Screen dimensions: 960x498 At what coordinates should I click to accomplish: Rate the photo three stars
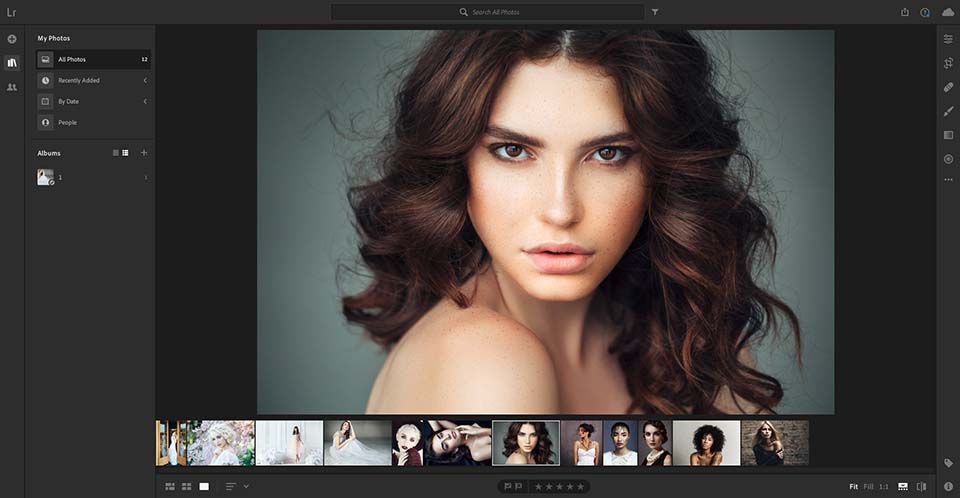[559, 486]
